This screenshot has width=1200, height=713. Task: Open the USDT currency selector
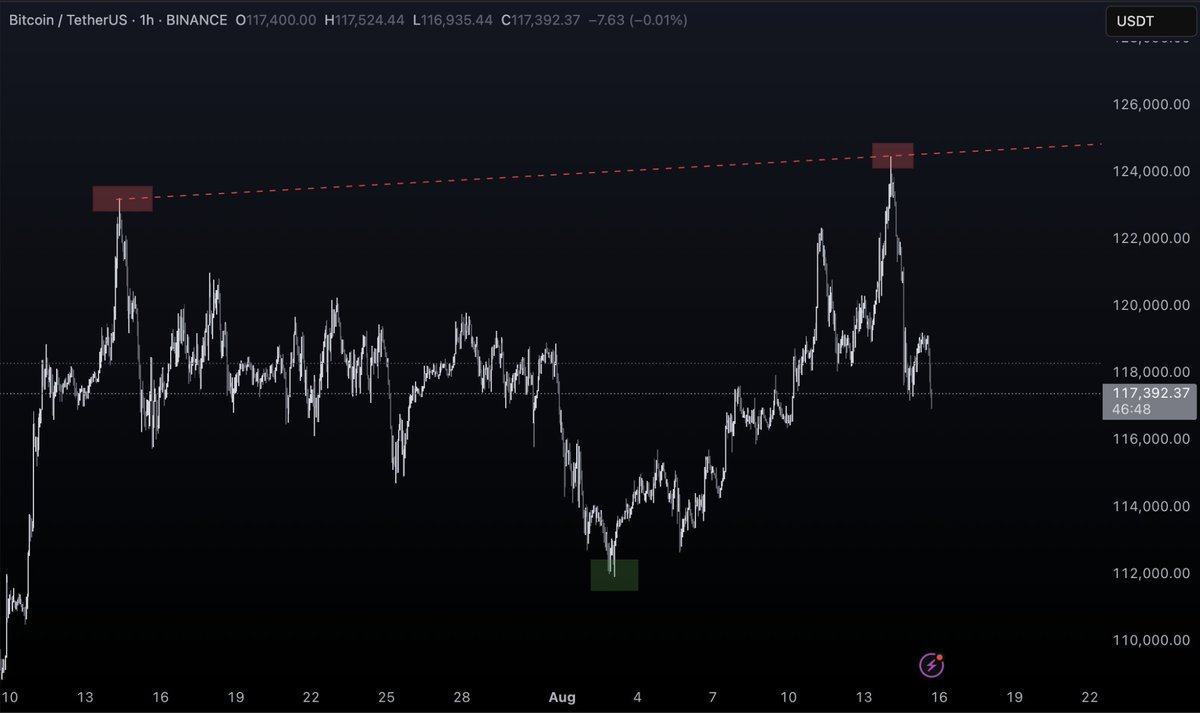[x=1149, y=21]
